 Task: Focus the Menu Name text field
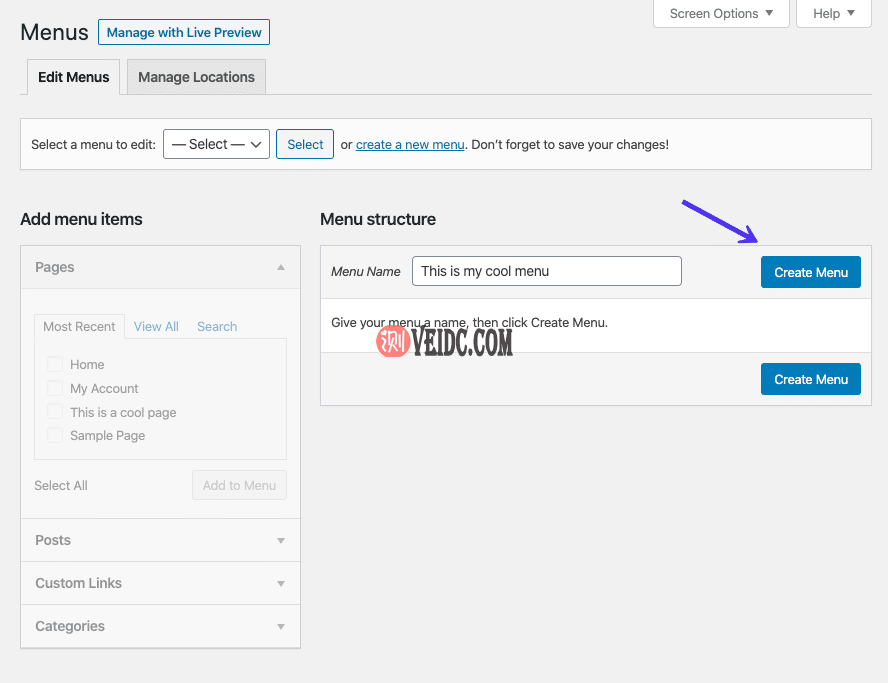click(x=546, y=271)
